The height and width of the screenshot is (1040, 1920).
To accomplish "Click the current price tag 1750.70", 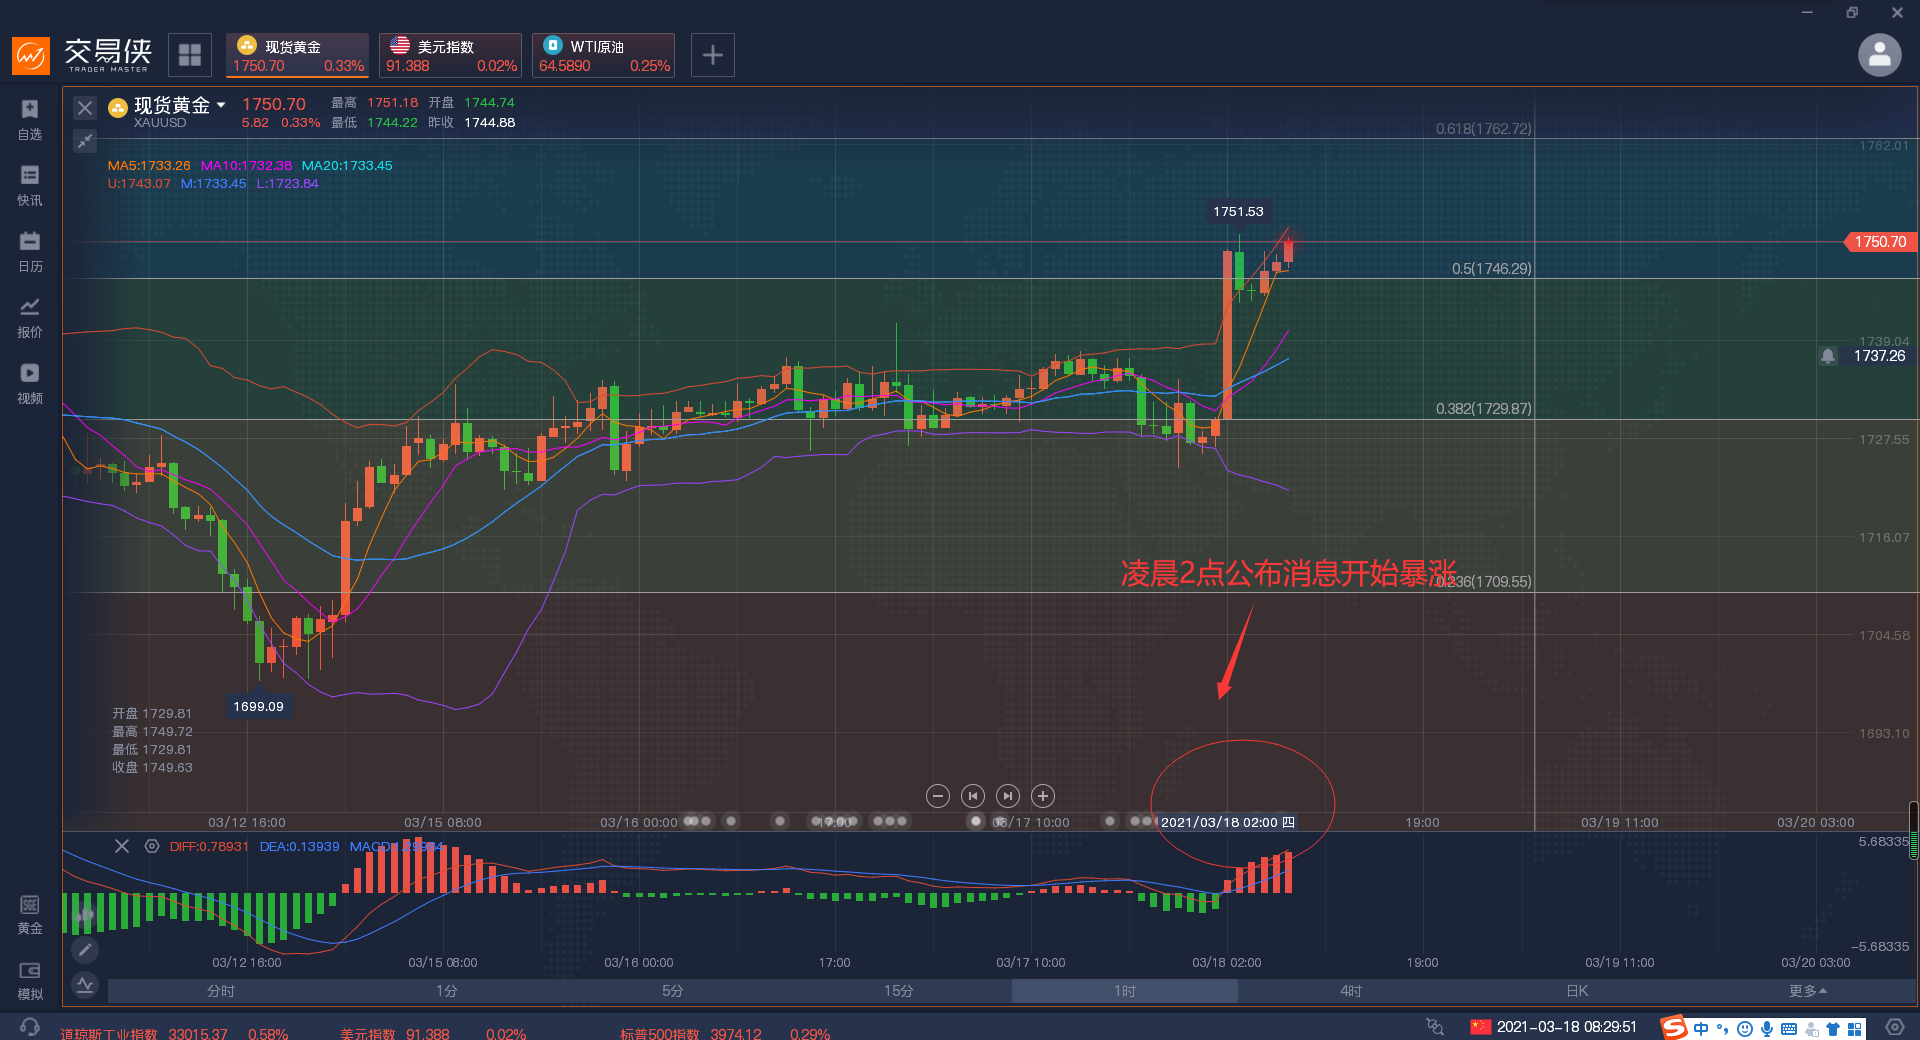I will click(x=1880, y=242).
